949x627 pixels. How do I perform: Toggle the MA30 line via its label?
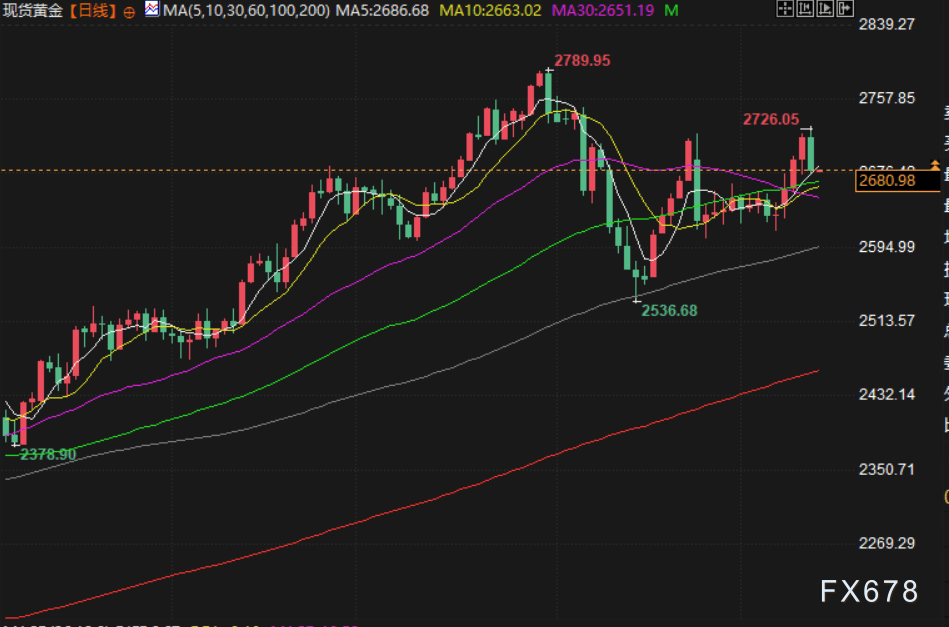point(603,10)
